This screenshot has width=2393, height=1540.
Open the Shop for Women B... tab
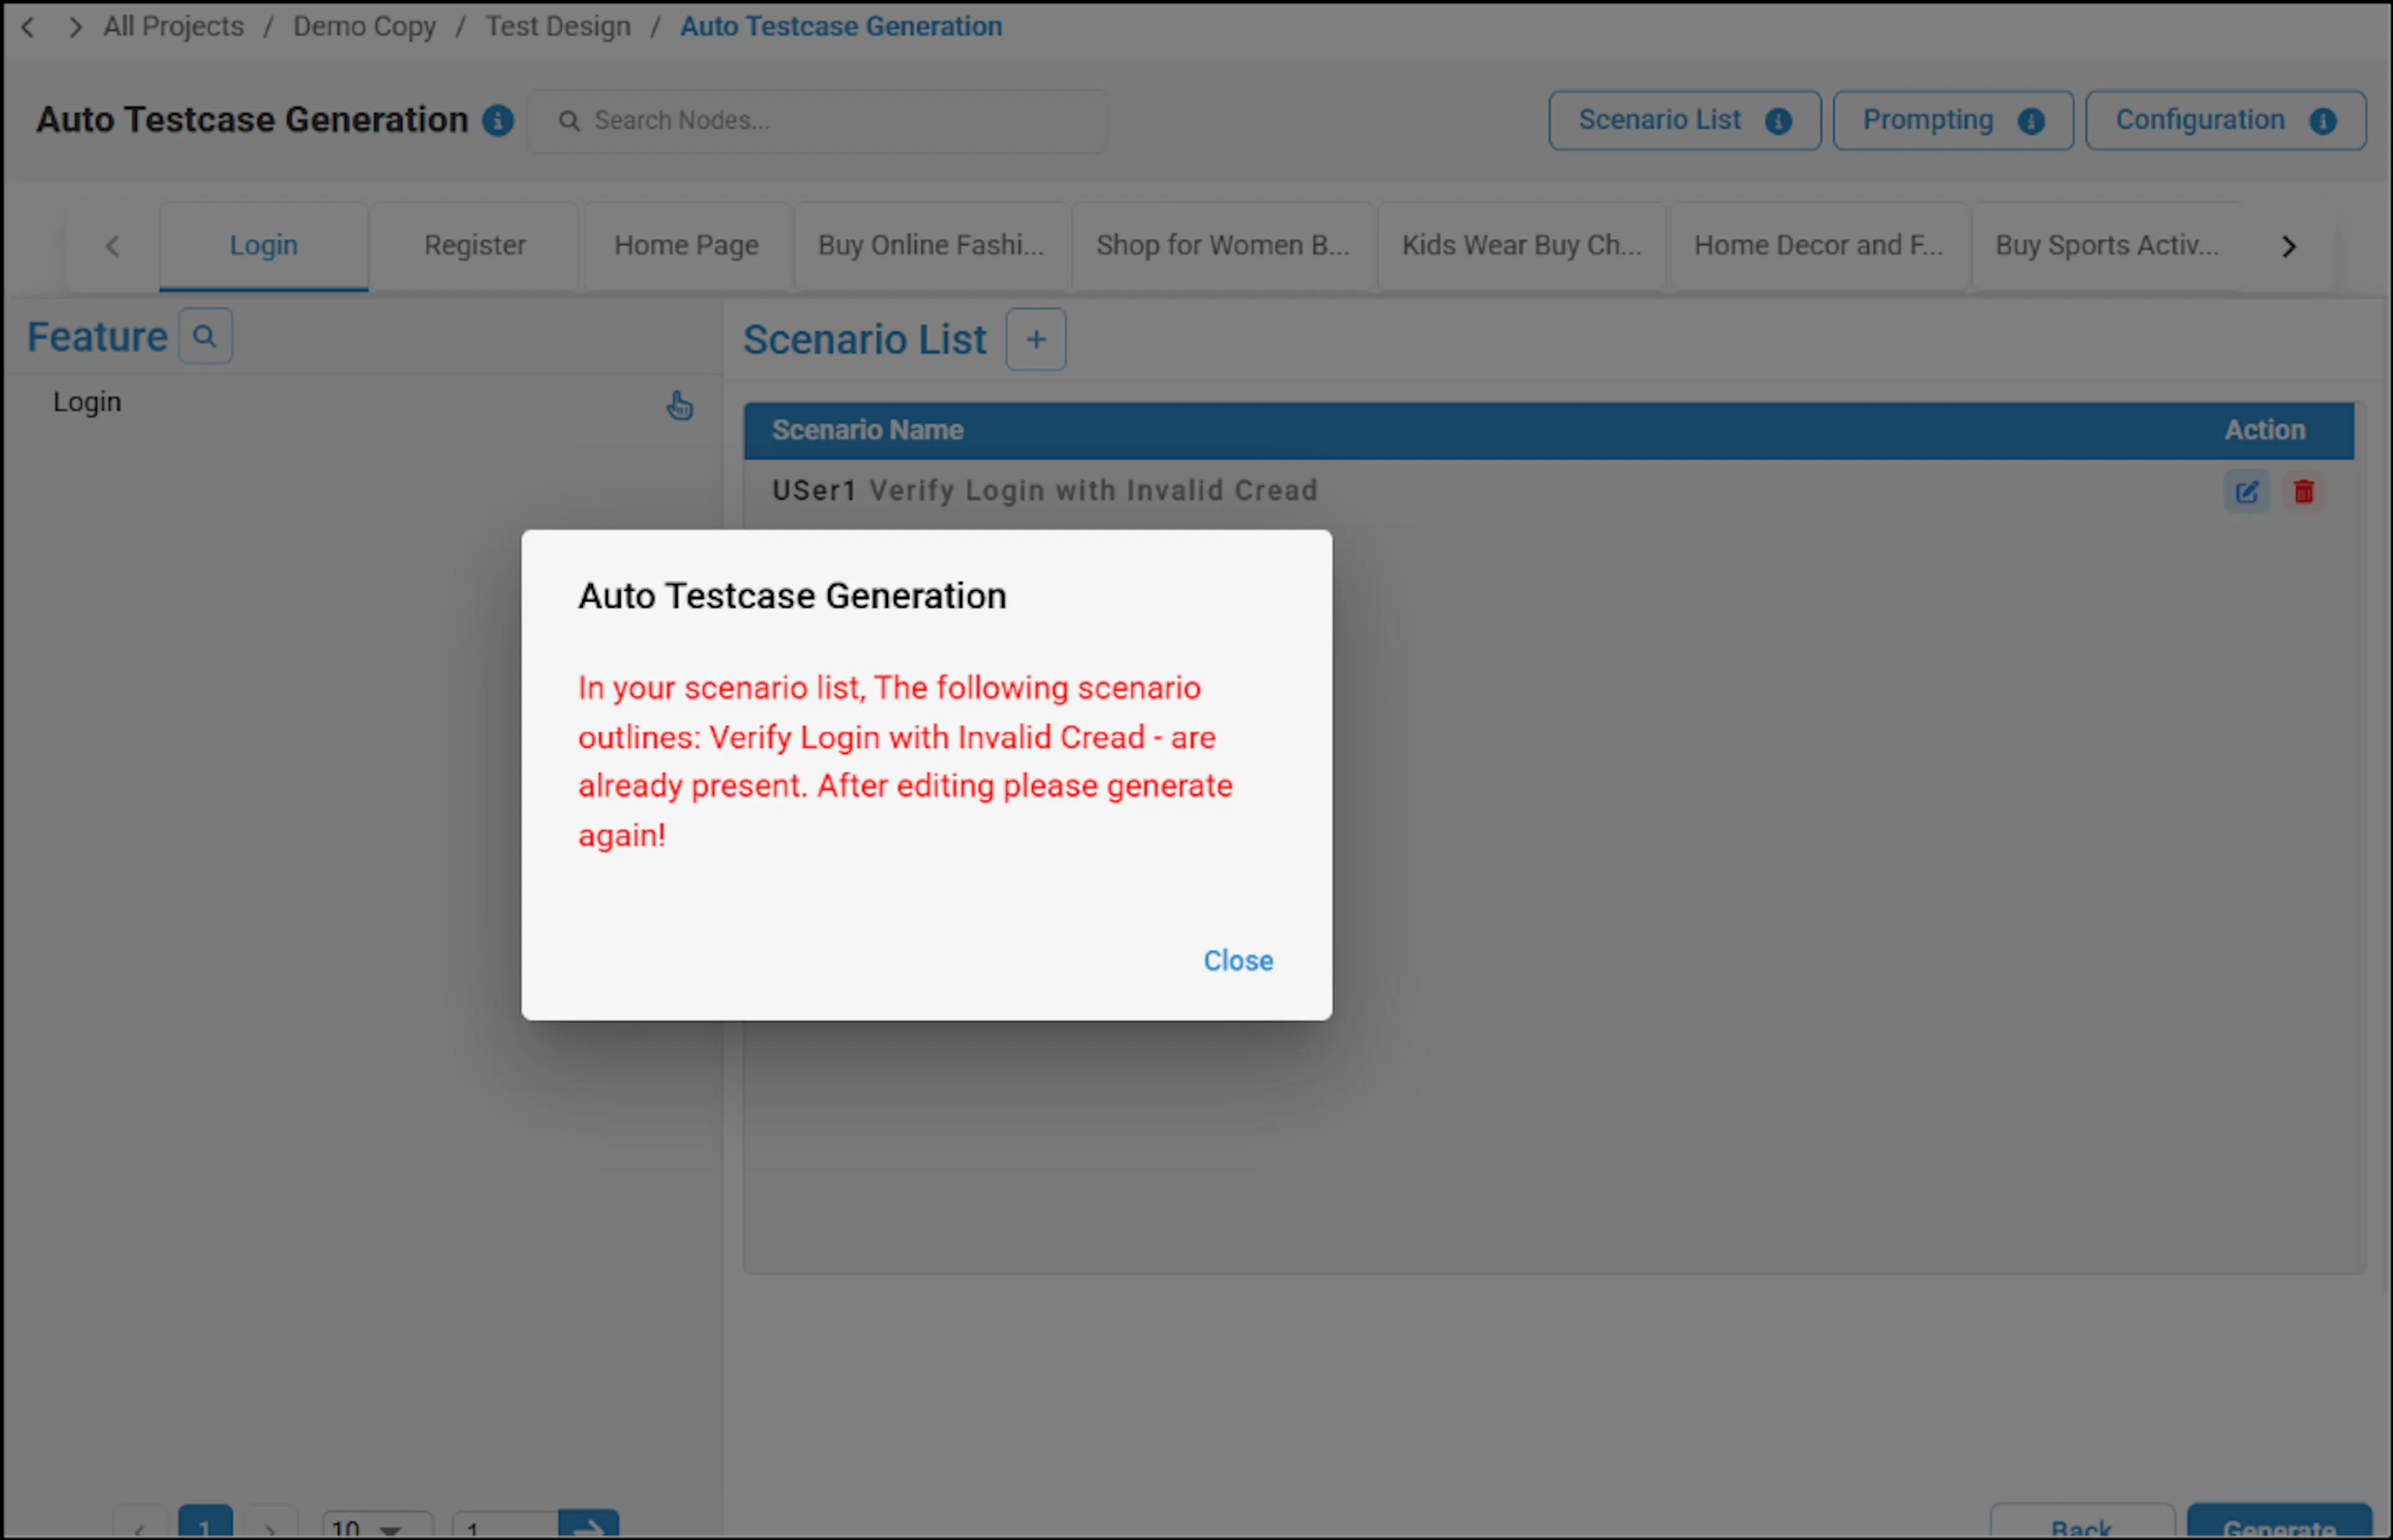(x=1222, y=246)
